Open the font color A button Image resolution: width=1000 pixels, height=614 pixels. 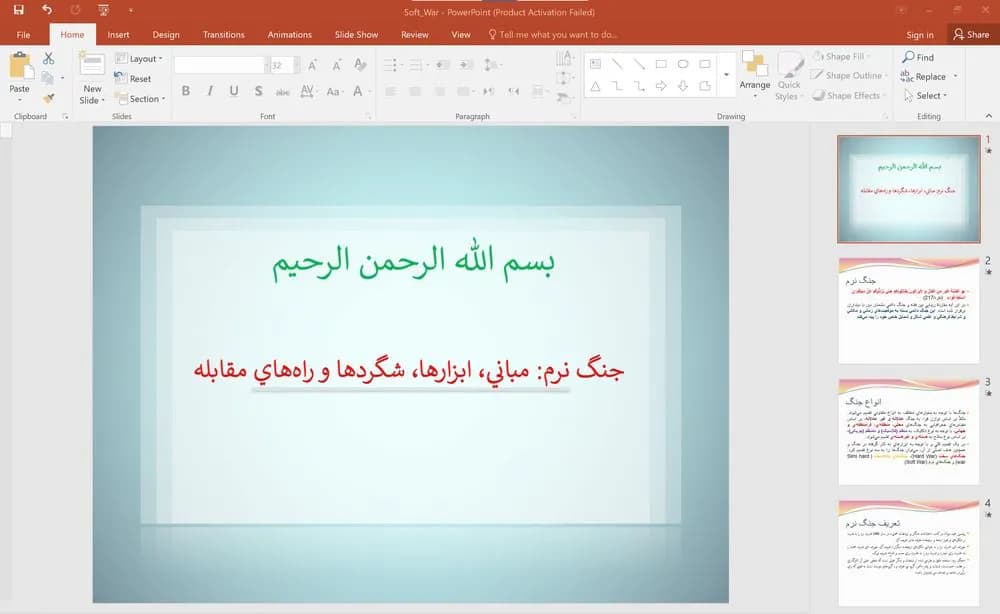pyautogui.click(x=358, y=91)
